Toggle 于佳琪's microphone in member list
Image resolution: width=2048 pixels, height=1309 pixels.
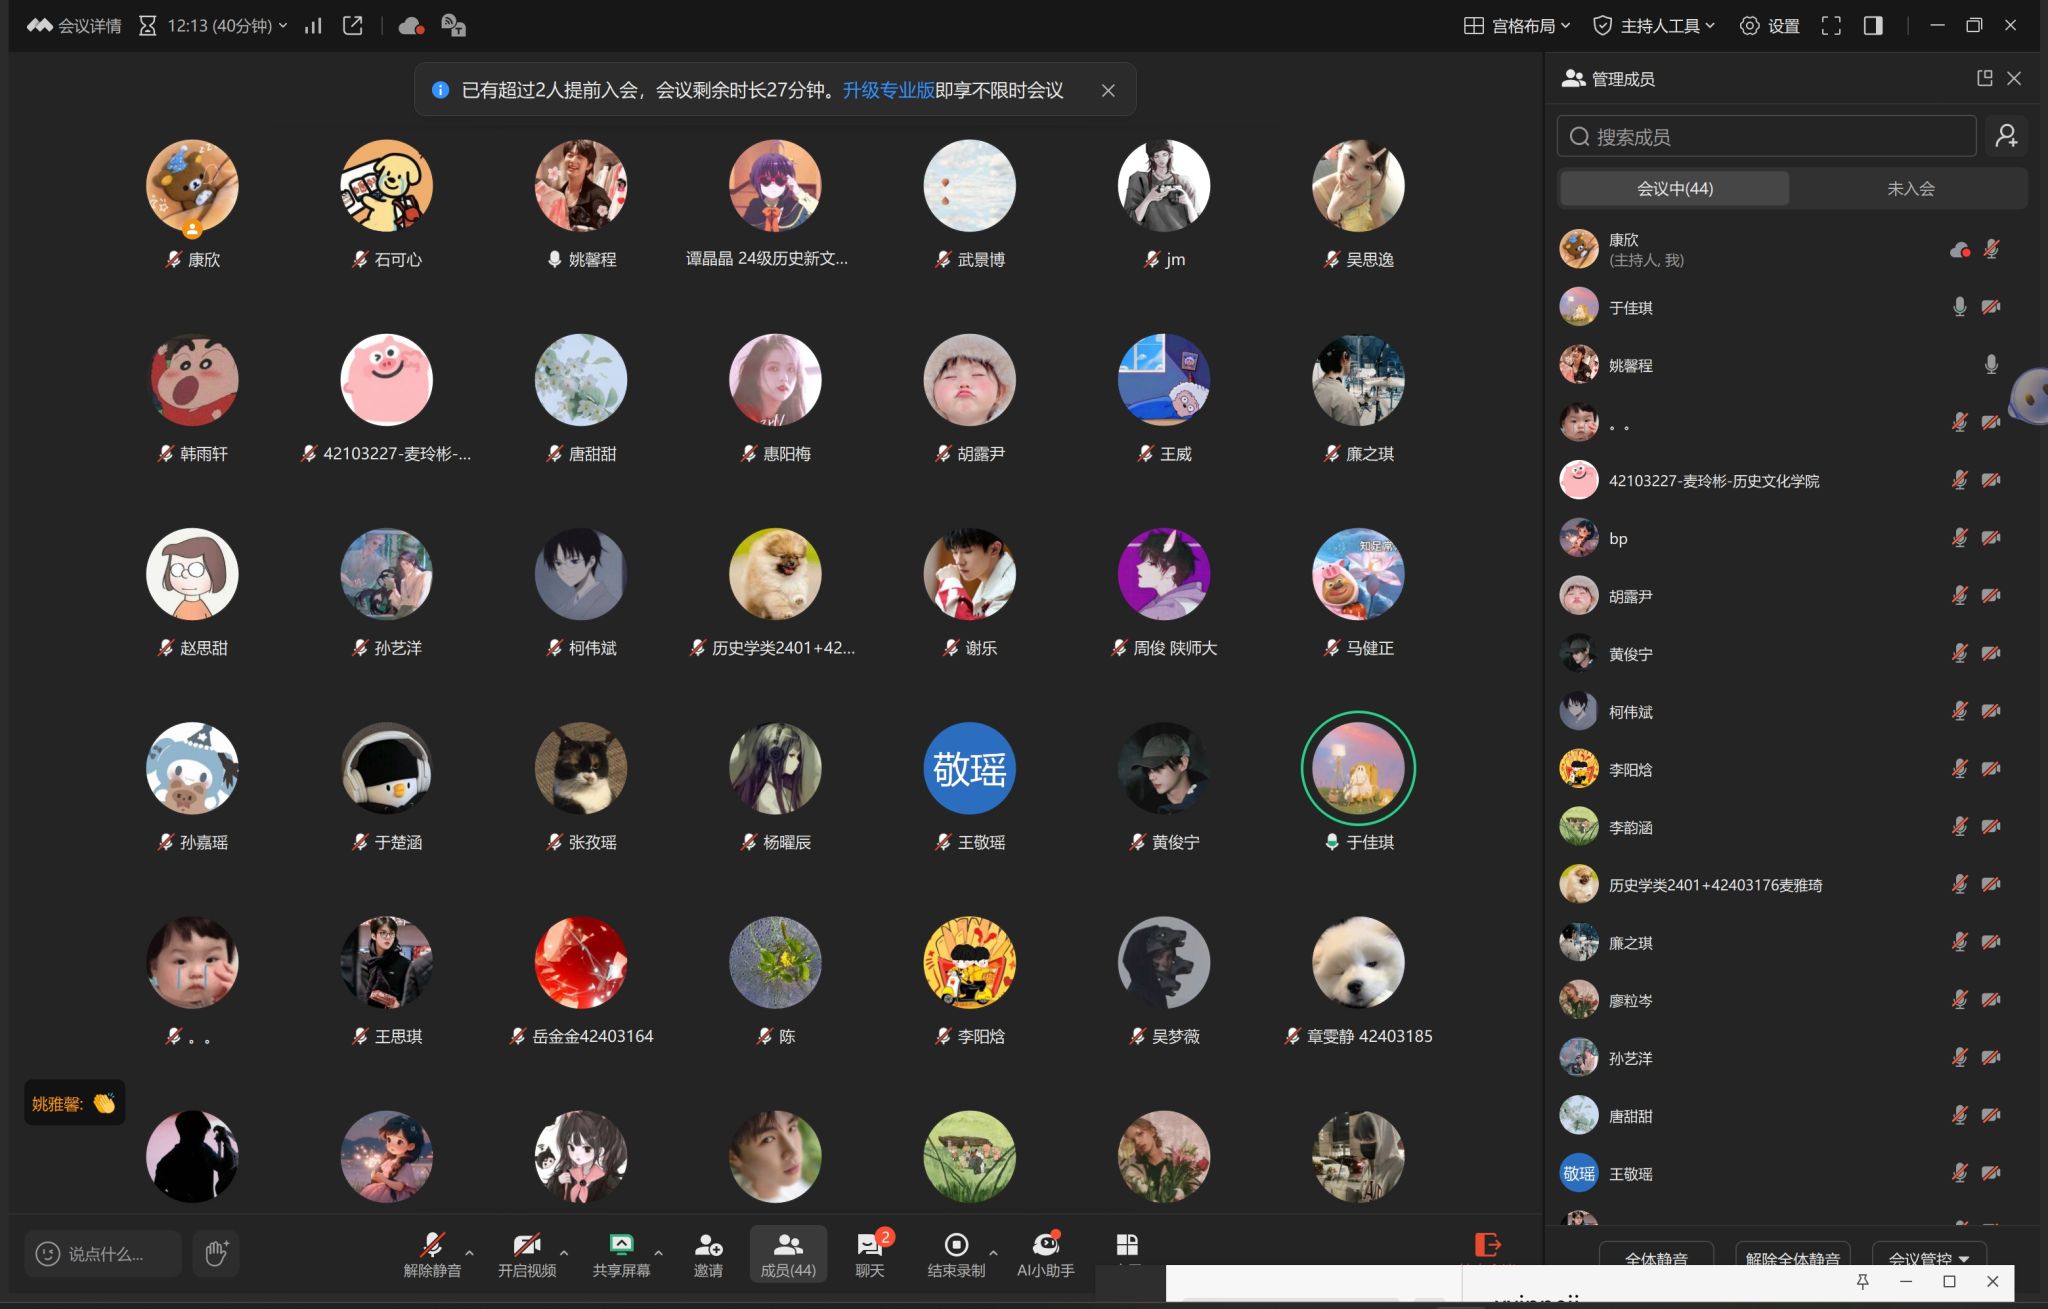[1959, 307]
